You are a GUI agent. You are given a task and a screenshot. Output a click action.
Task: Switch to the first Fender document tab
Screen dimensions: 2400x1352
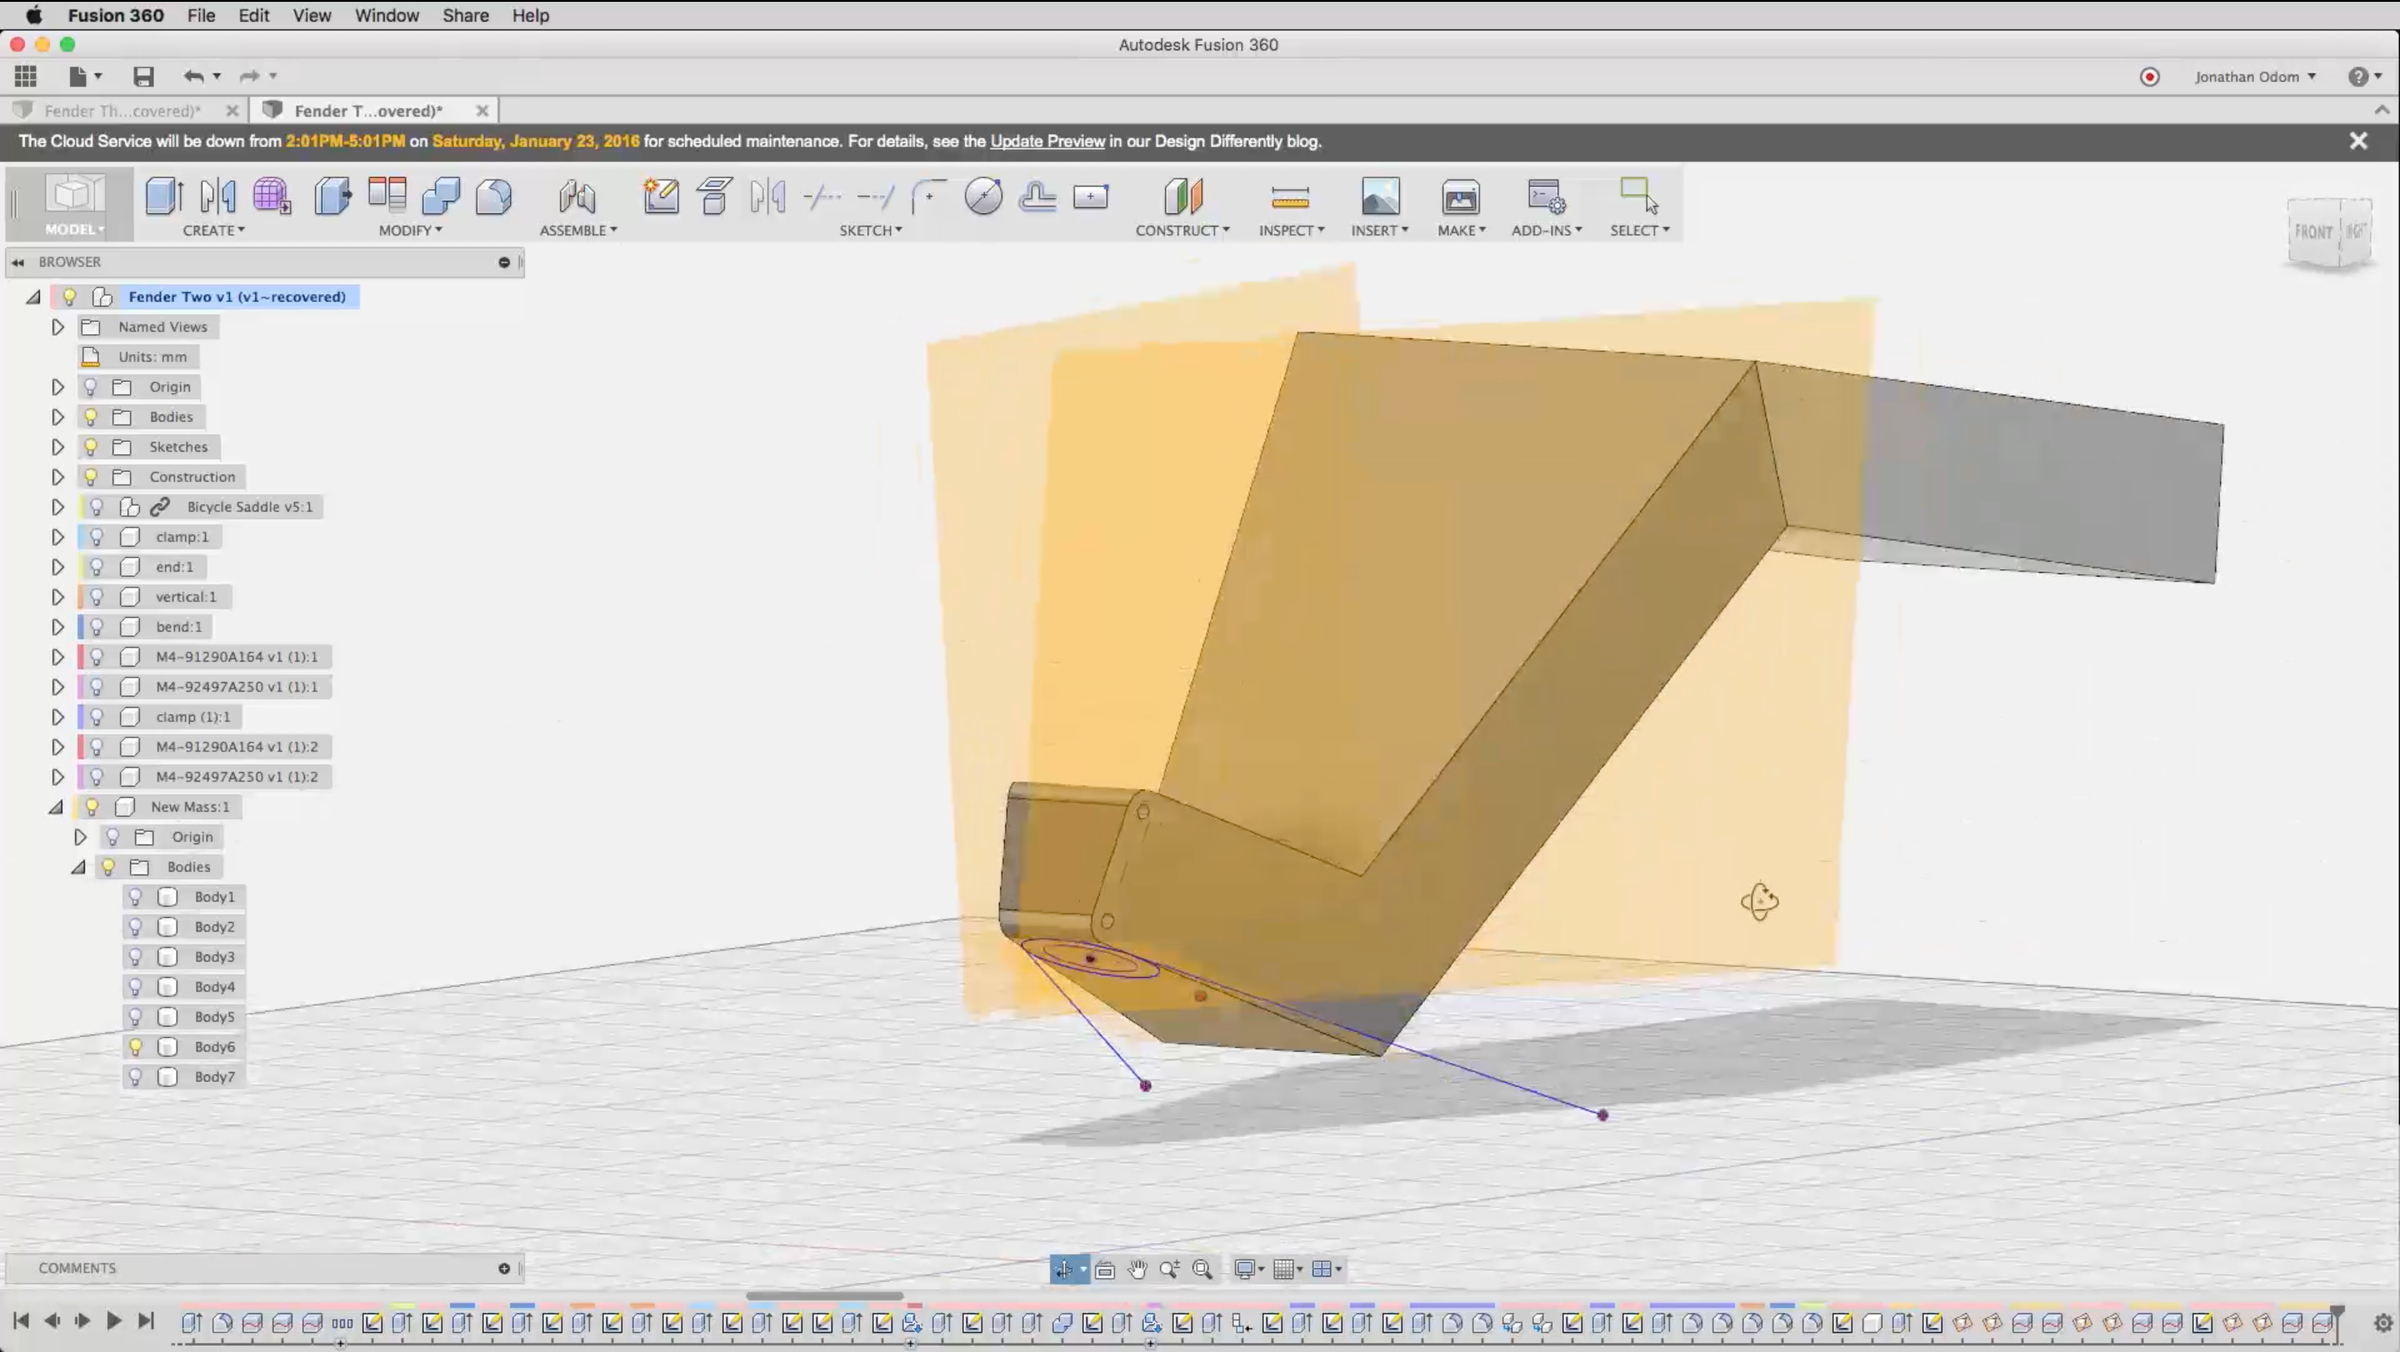coord(122,110)
